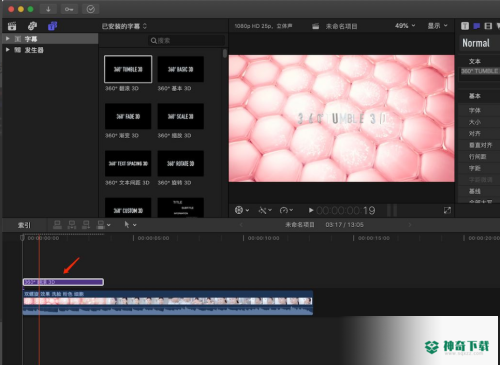Viewport: 500px width, 365px height.
Task: Show the titles and generators sidebar
Action: [52, 26]
